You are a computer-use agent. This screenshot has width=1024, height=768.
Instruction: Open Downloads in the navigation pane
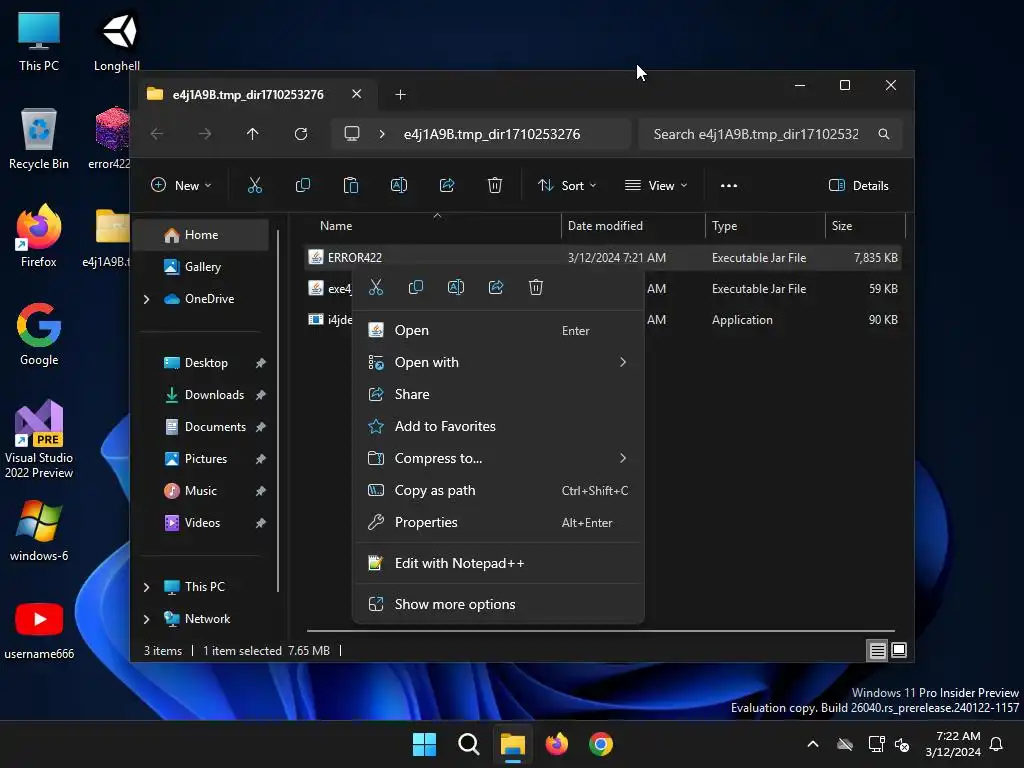point(201,395)
